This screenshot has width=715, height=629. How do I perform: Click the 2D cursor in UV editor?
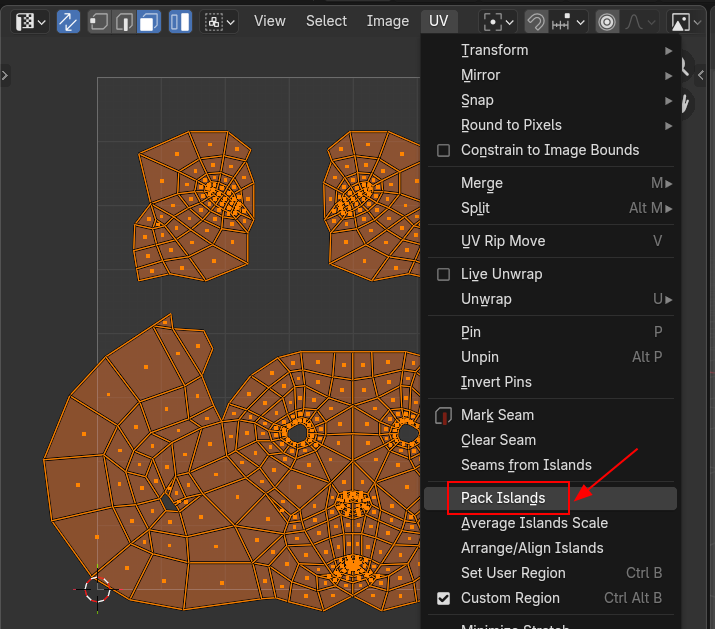(97, 589)
